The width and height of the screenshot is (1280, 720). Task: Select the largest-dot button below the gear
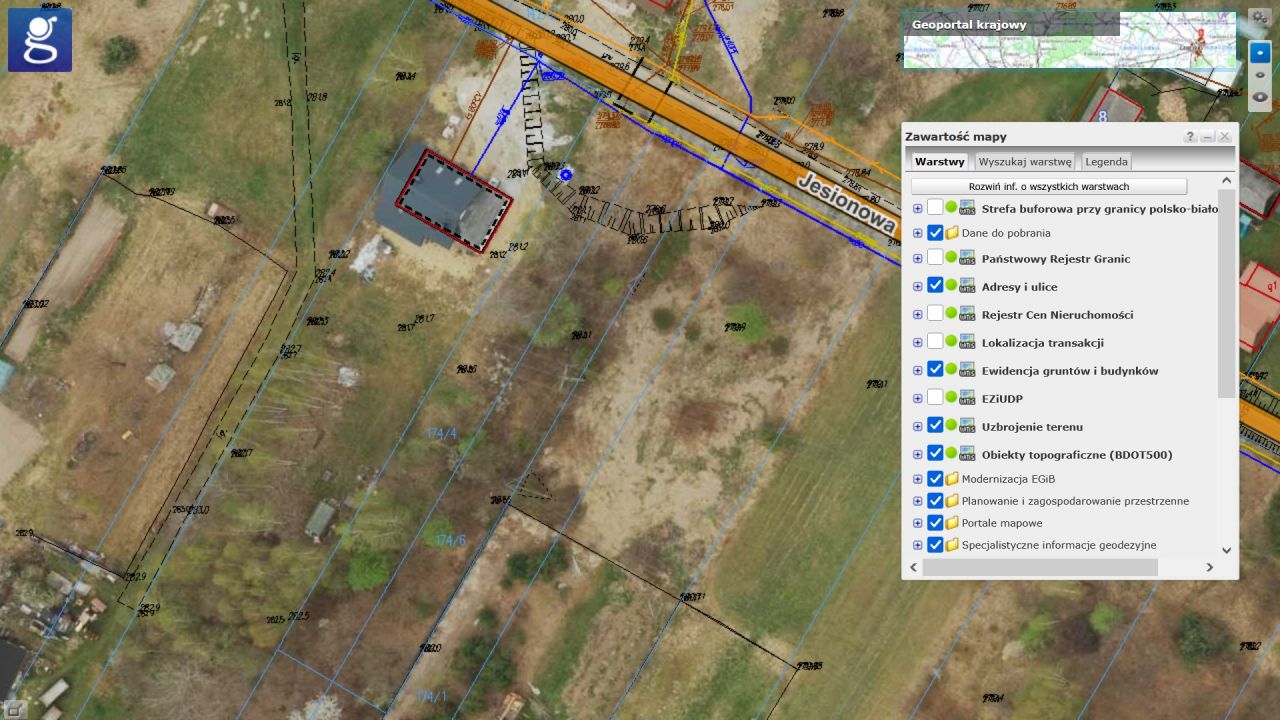1260,98
